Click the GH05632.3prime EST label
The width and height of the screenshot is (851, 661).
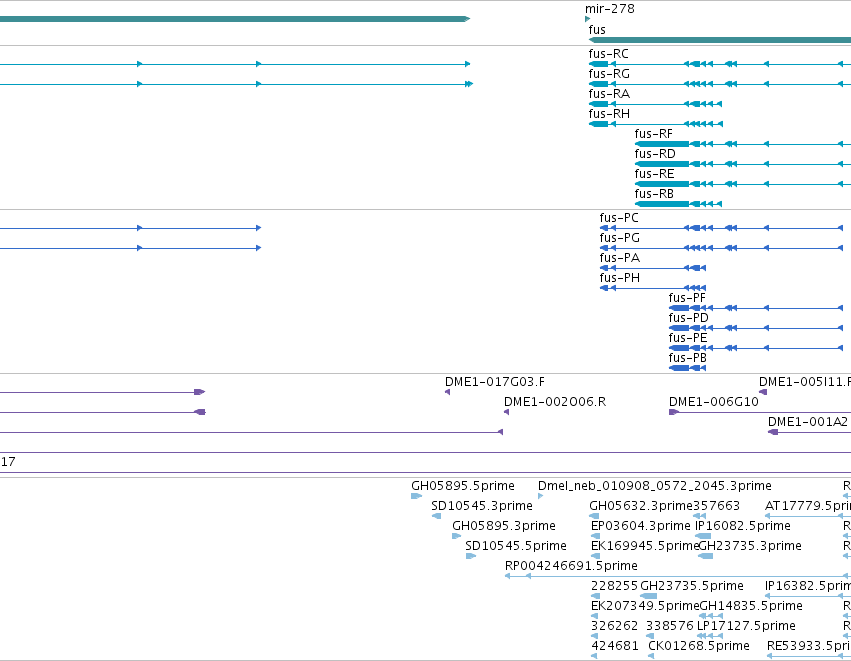[641, 506]
